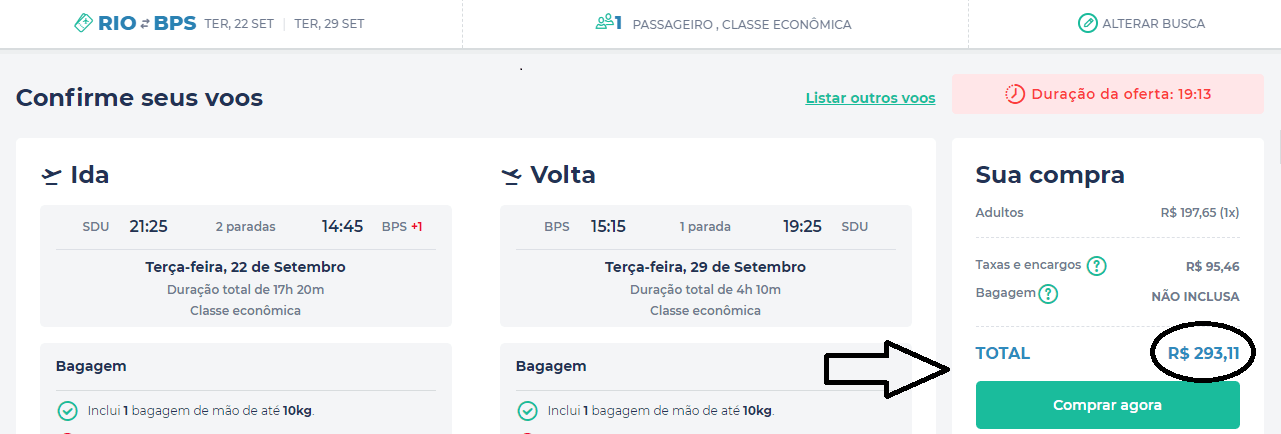Click Comprar agora button
The height and width of the screenshot is (434, 1281).
pyautogui.click(x=1107, y=405)
